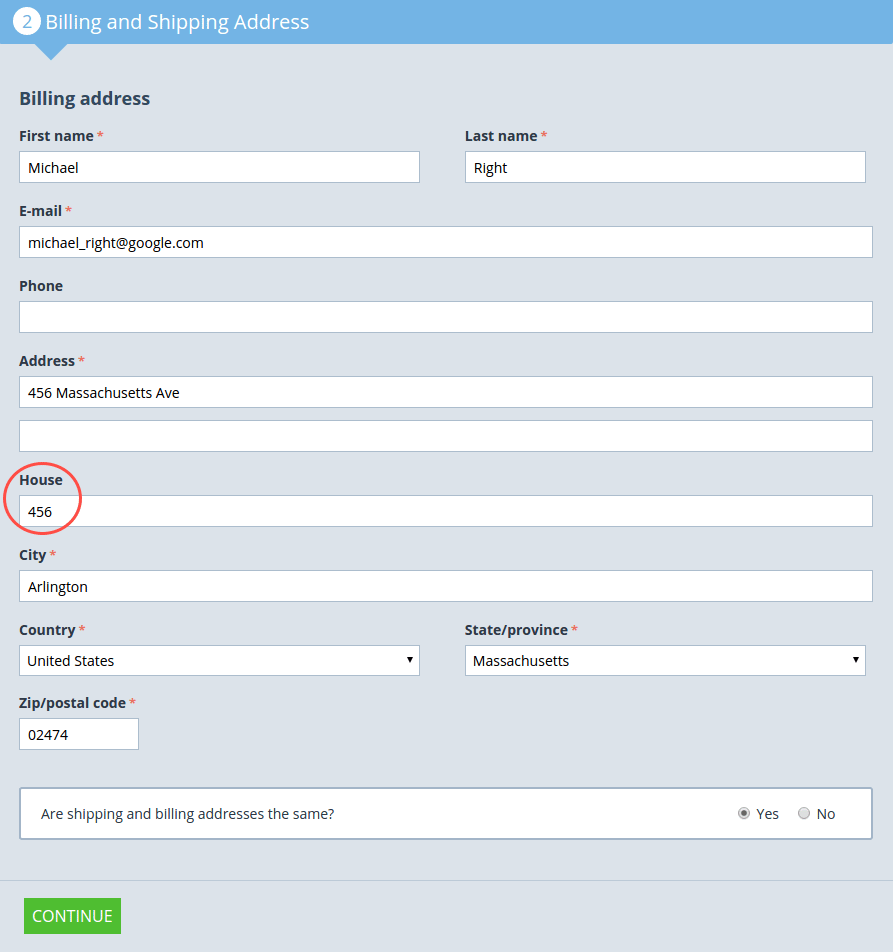
Task: Click the Billing address heading
Action: [x=85, y=99]
